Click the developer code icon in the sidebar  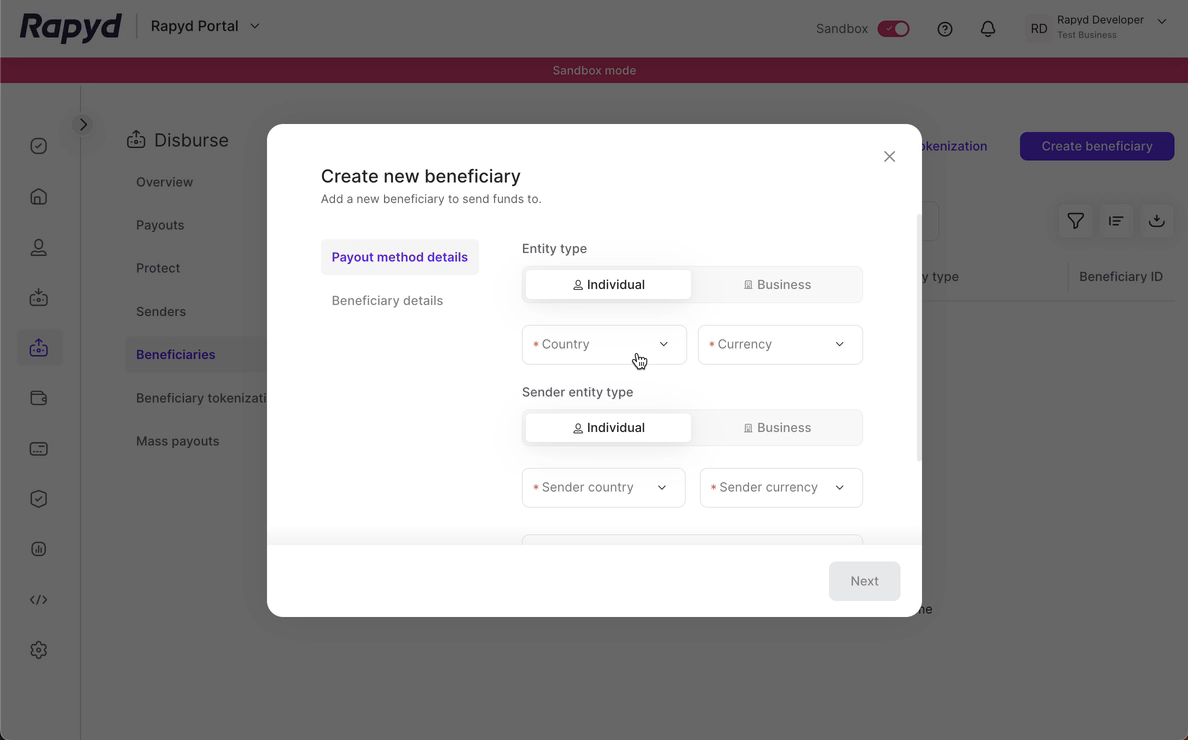click(x=38, y=599)
